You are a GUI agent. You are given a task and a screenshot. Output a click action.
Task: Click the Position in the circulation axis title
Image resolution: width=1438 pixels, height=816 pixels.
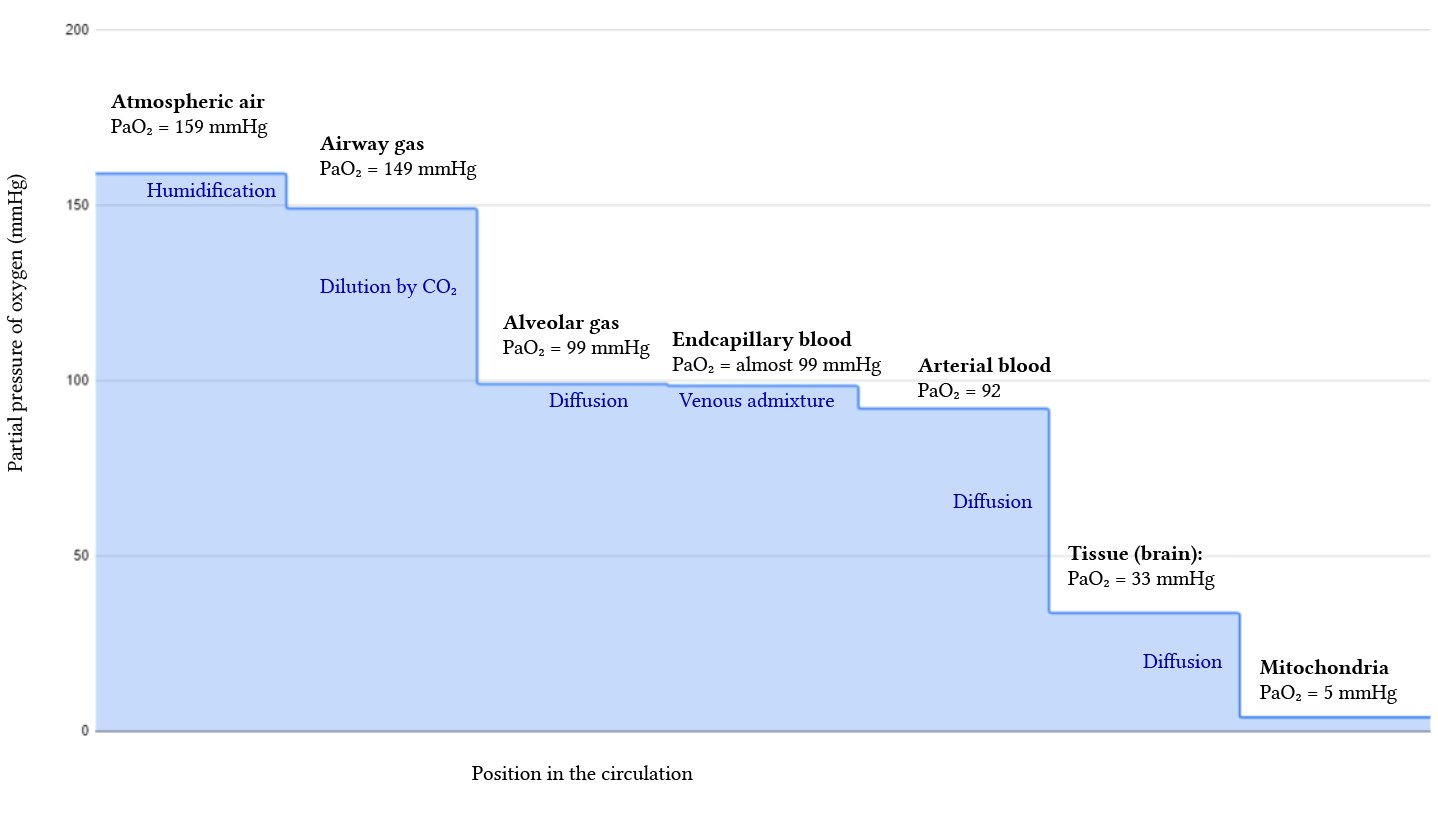click(x=582, y=774)
